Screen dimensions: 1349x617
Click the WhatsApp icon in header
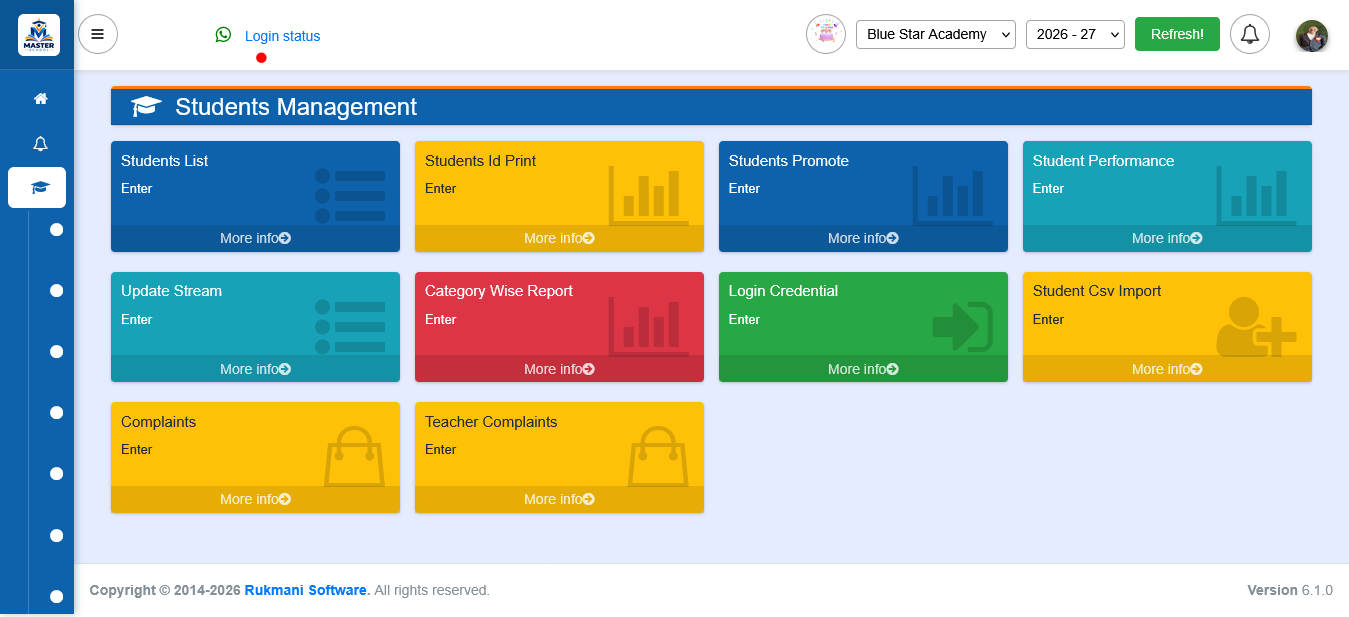pos(223,35)
